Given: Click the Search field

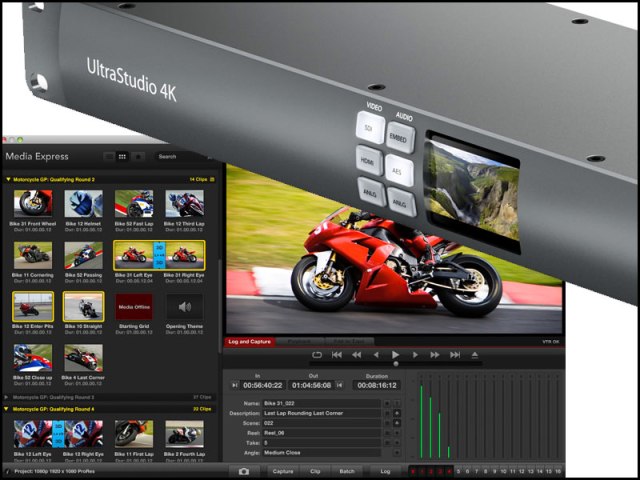Looking at the screenshot, I should [x=180, y=156].
